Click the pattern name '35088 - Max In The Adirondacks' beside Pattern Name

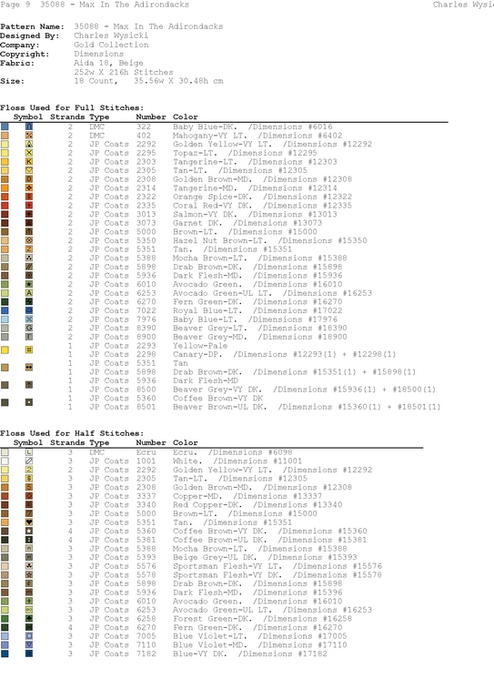pyautogui.click(x=148, y=26)
